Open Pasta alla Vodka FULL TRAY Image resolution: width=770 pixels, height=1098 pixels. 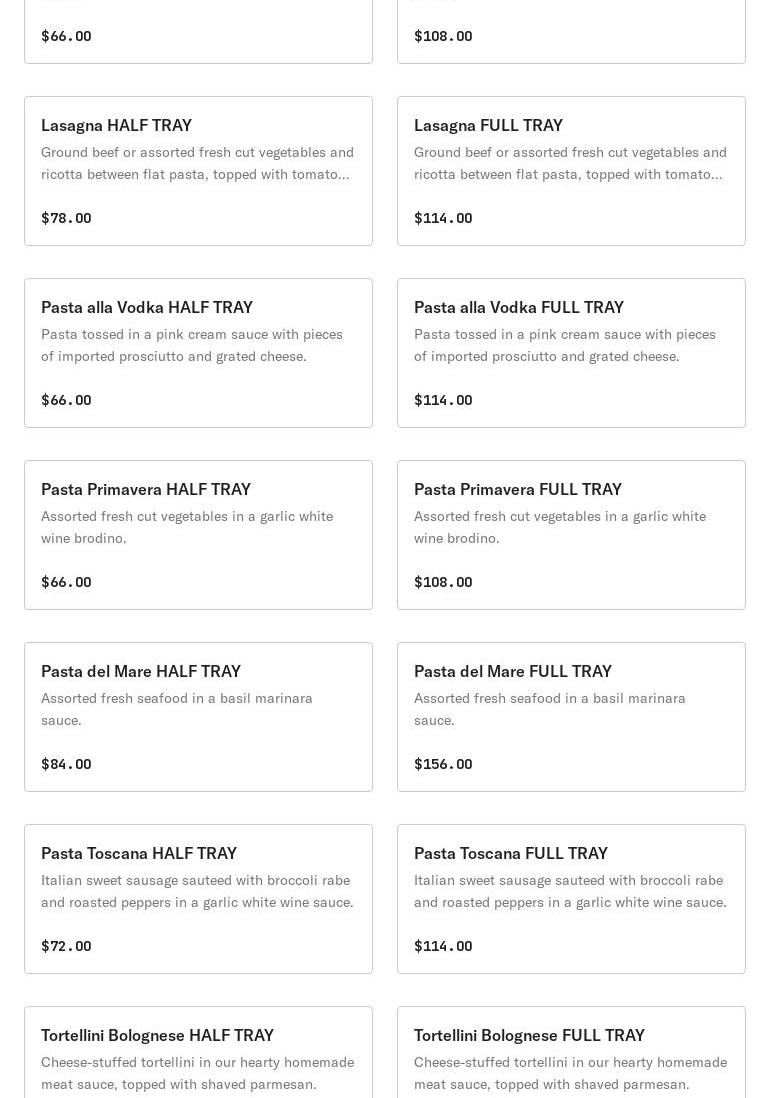click(519, 307)
